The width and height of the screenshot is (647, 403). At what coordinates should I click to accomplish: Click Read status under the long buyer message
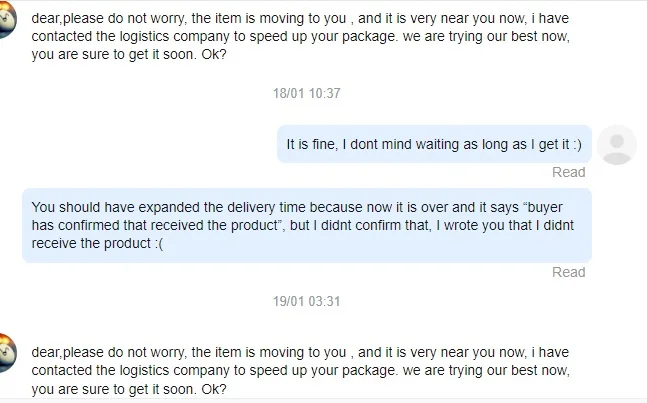click(x=568, y=272)
